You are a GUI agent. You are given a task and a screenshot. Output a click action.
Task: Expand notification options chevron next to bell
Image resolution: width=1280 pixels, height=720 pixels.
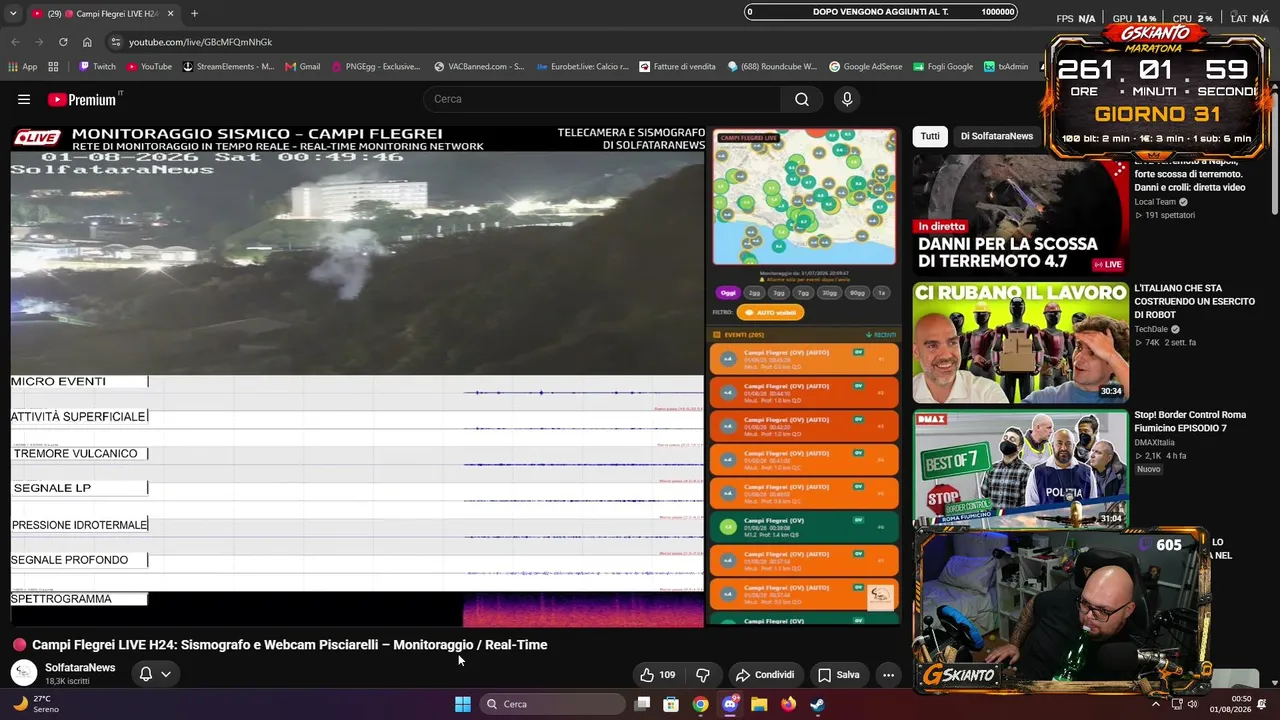click(166, 674)
